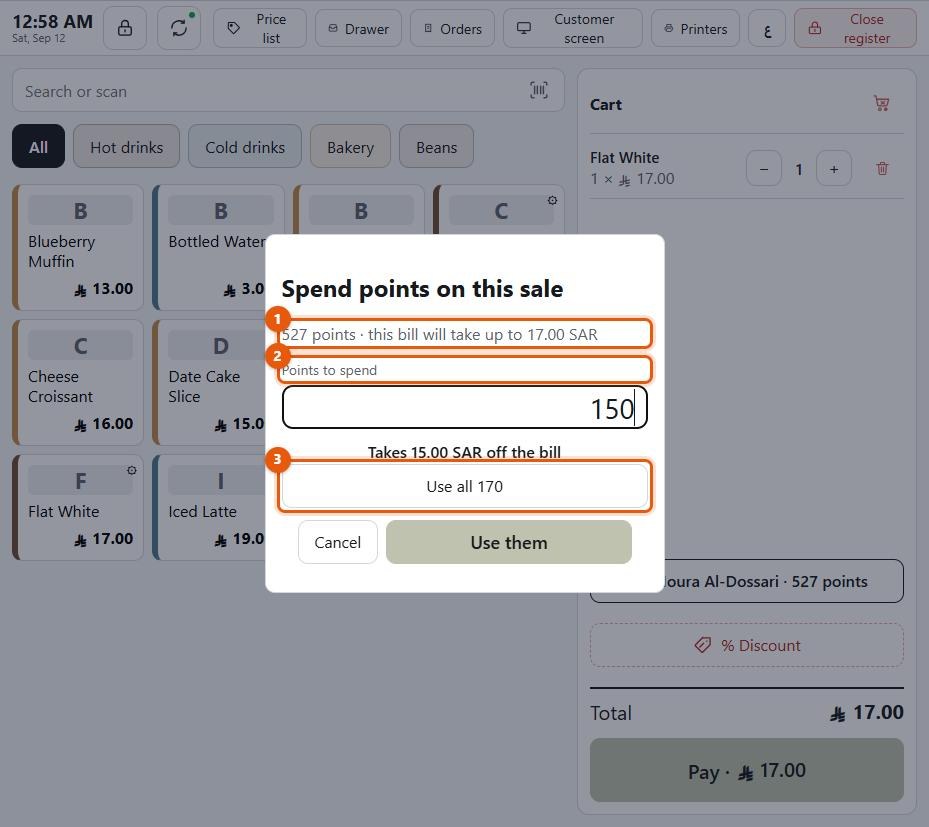Viewport: 929px width, 827px height.
Task: Open the Orders view
Action: 452,28
